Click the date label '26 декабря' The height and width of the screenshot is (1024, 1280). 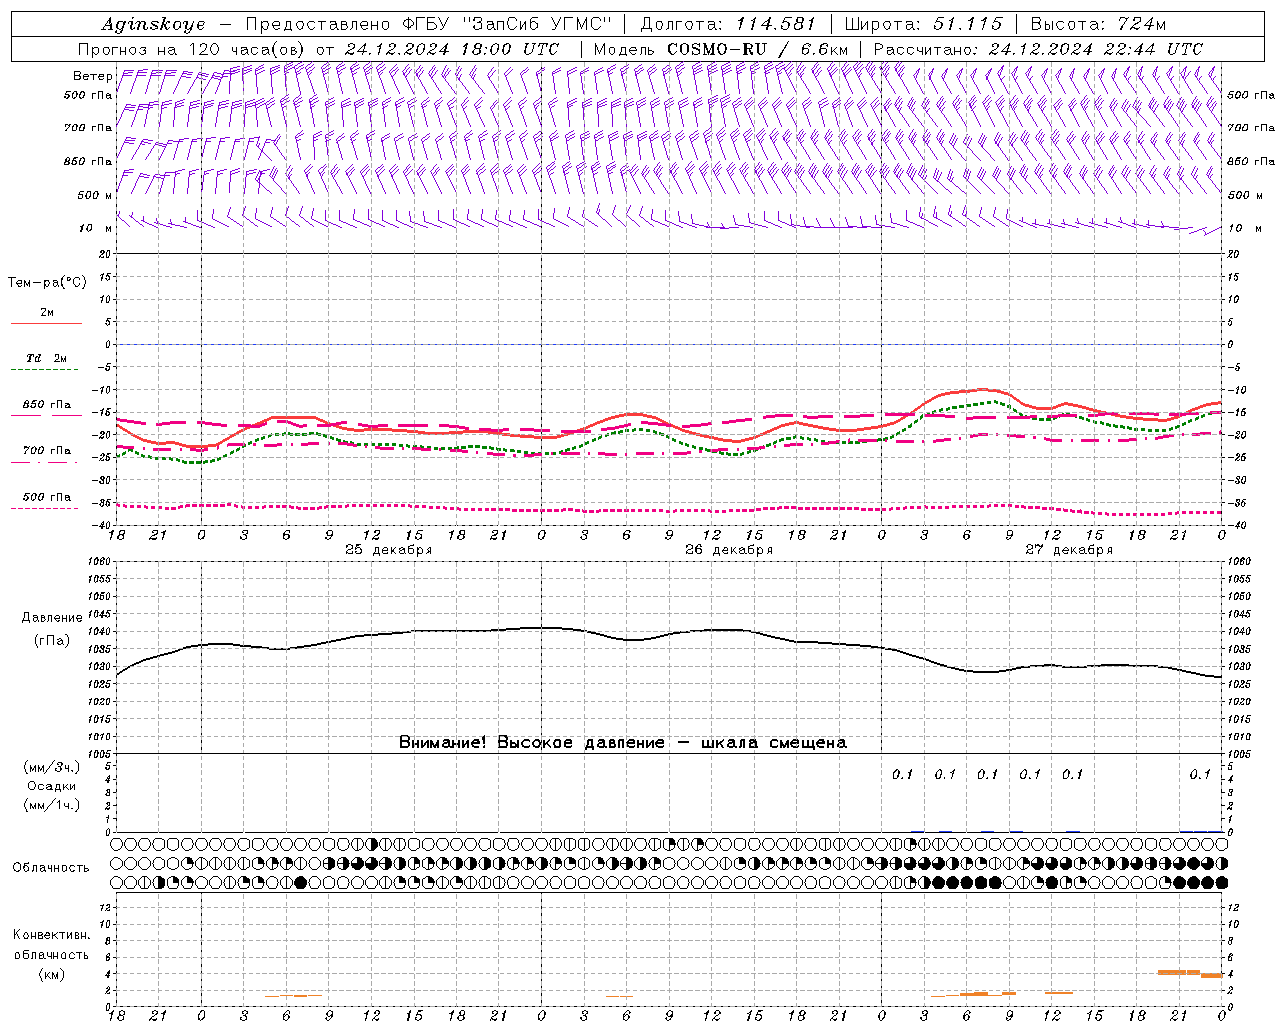pos(729,550)
